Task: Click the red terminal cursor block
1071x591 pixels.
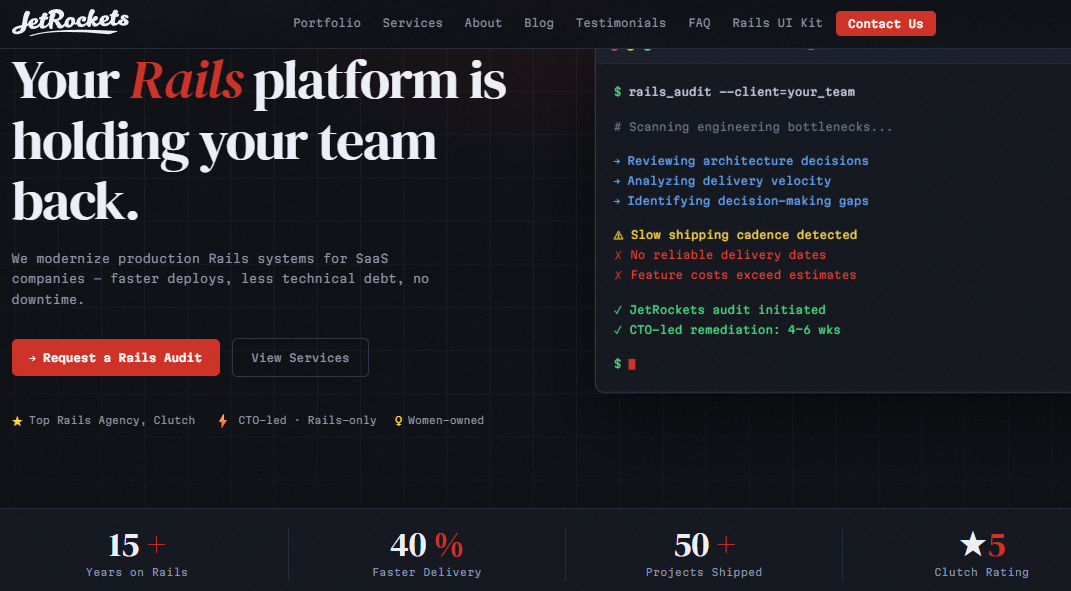Action: [632, 364]
